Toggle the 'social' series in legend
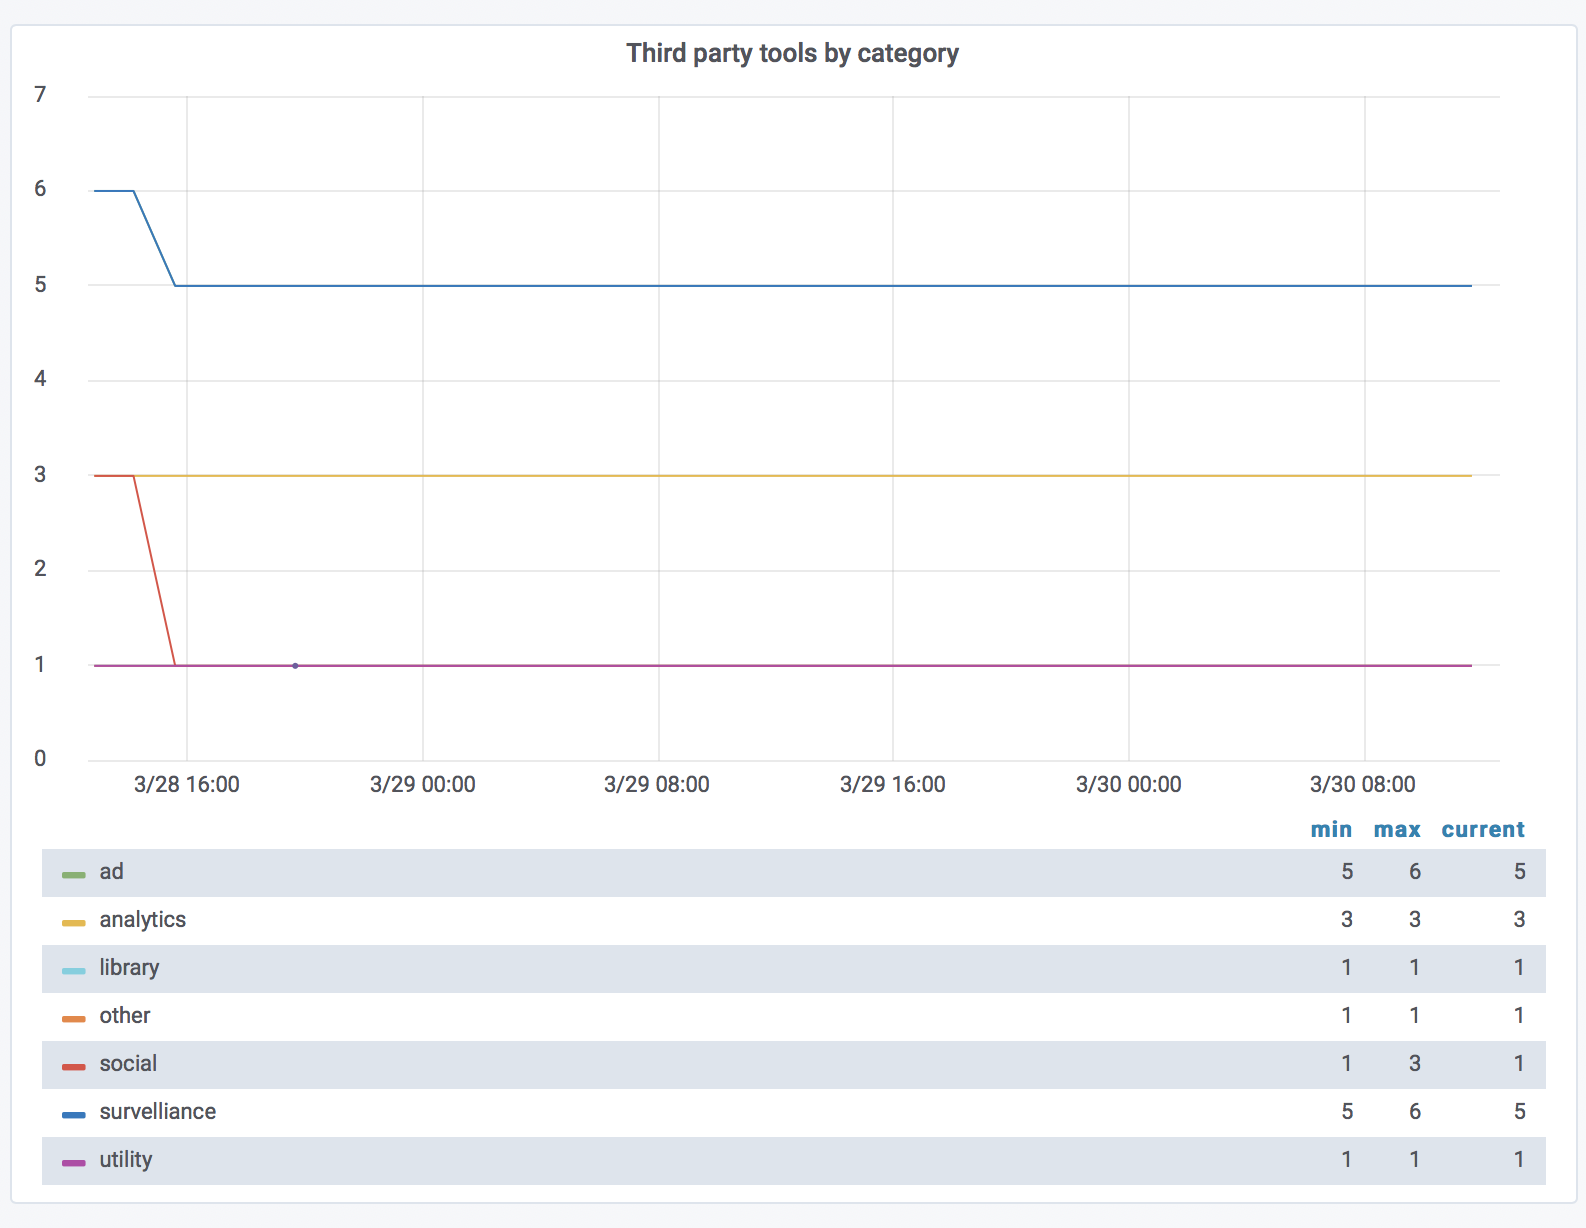1586x1228 pixels. click(x=128, y=1064)
